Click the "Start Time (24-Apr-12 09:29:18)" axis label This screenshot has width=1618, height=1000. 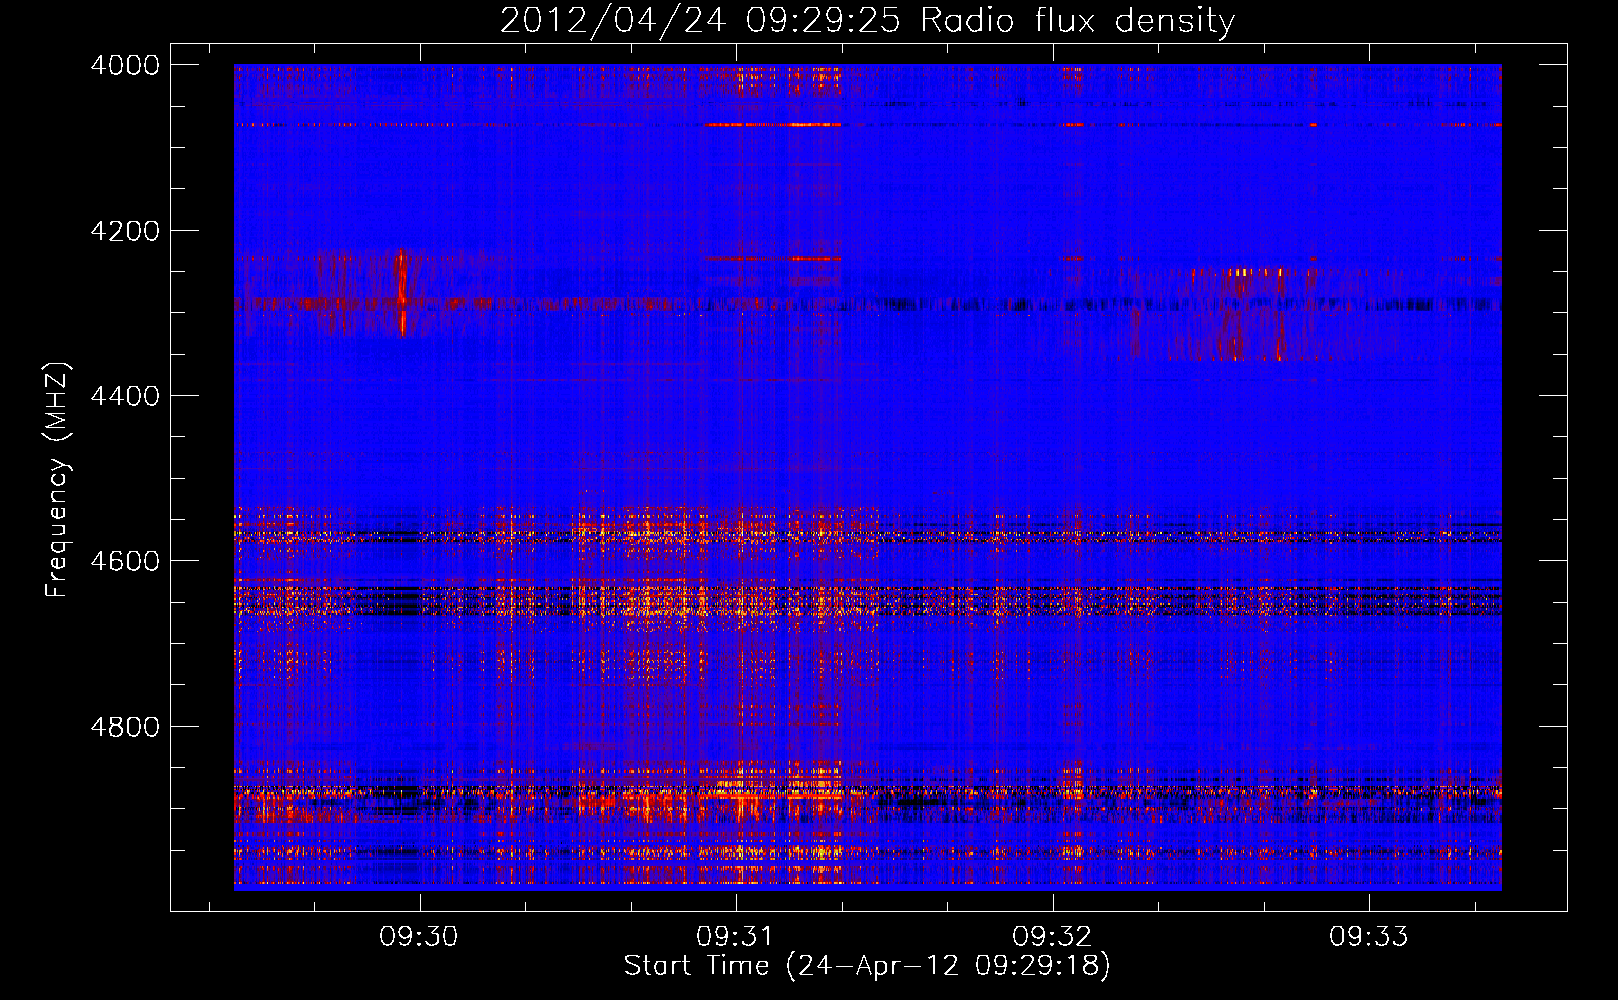click(x=867, y=966)
